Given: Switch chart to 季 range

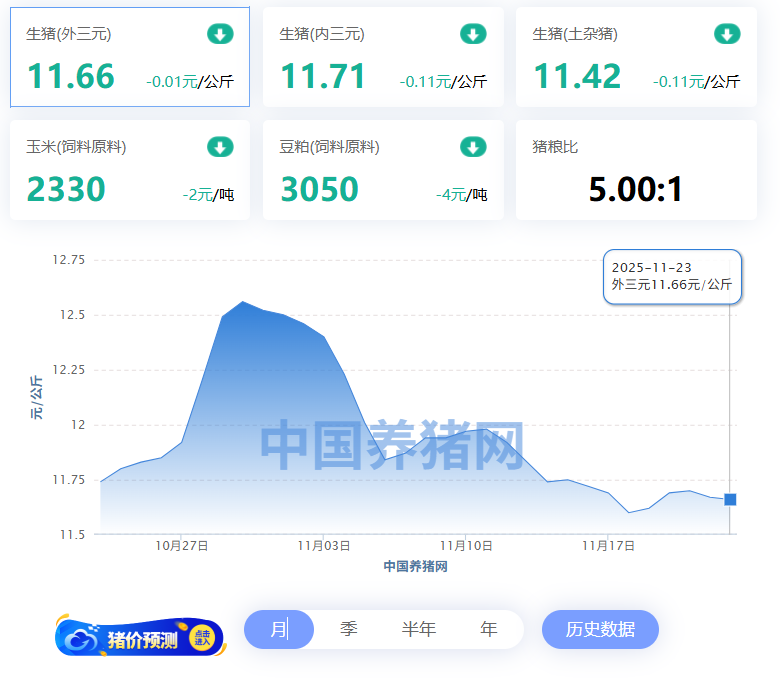Looking at the screenshot, I should point(348,630).
